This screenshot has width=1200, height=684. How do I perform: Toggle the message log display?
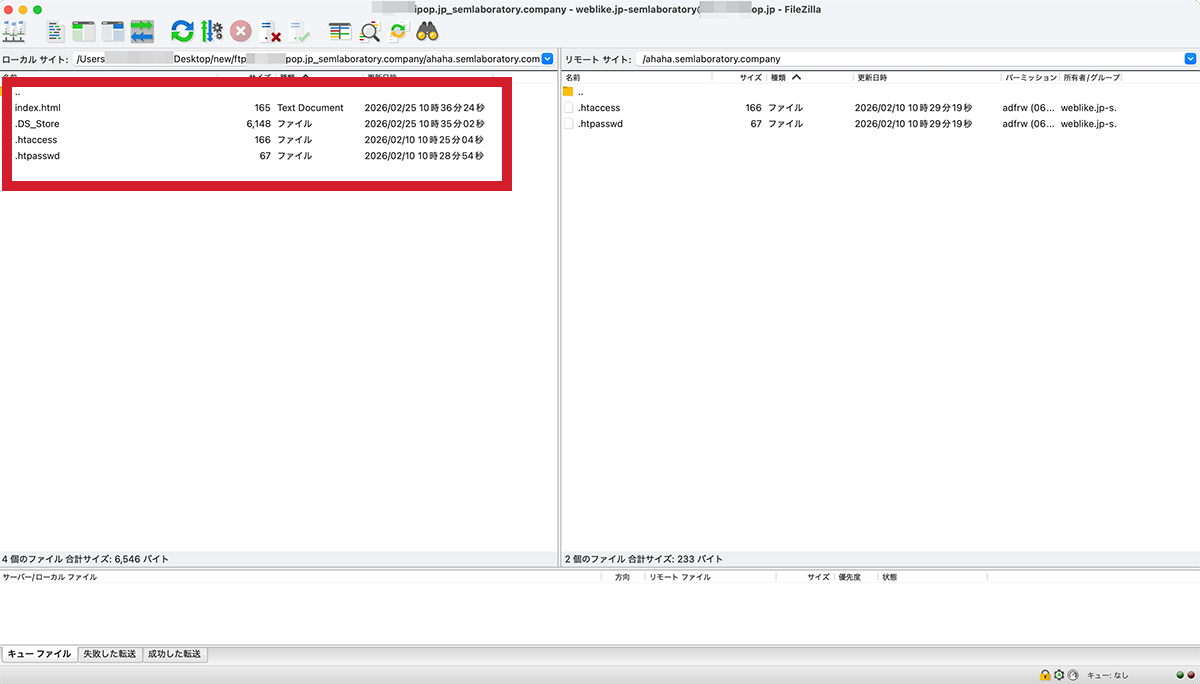tap(55, 31)
